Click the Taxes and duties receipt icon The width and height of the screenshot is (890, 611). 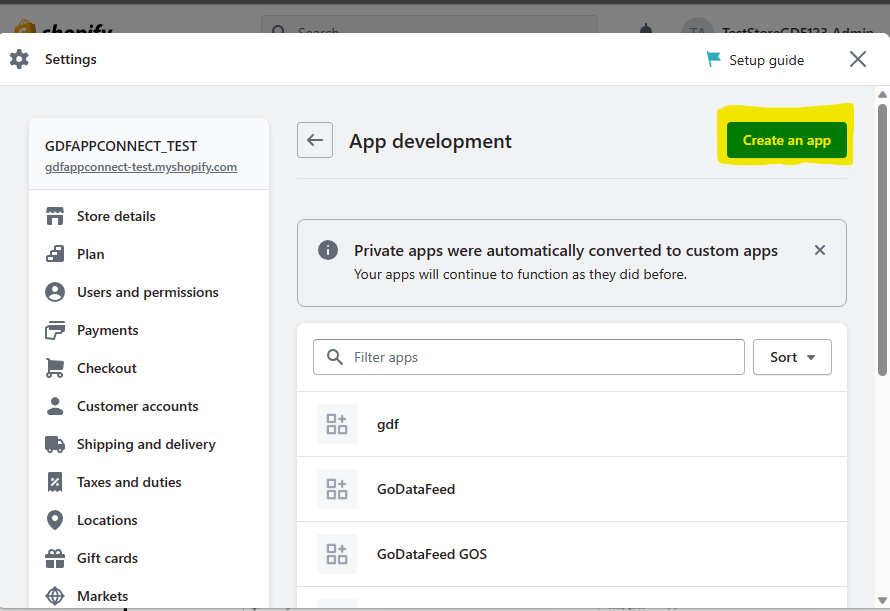55,482
